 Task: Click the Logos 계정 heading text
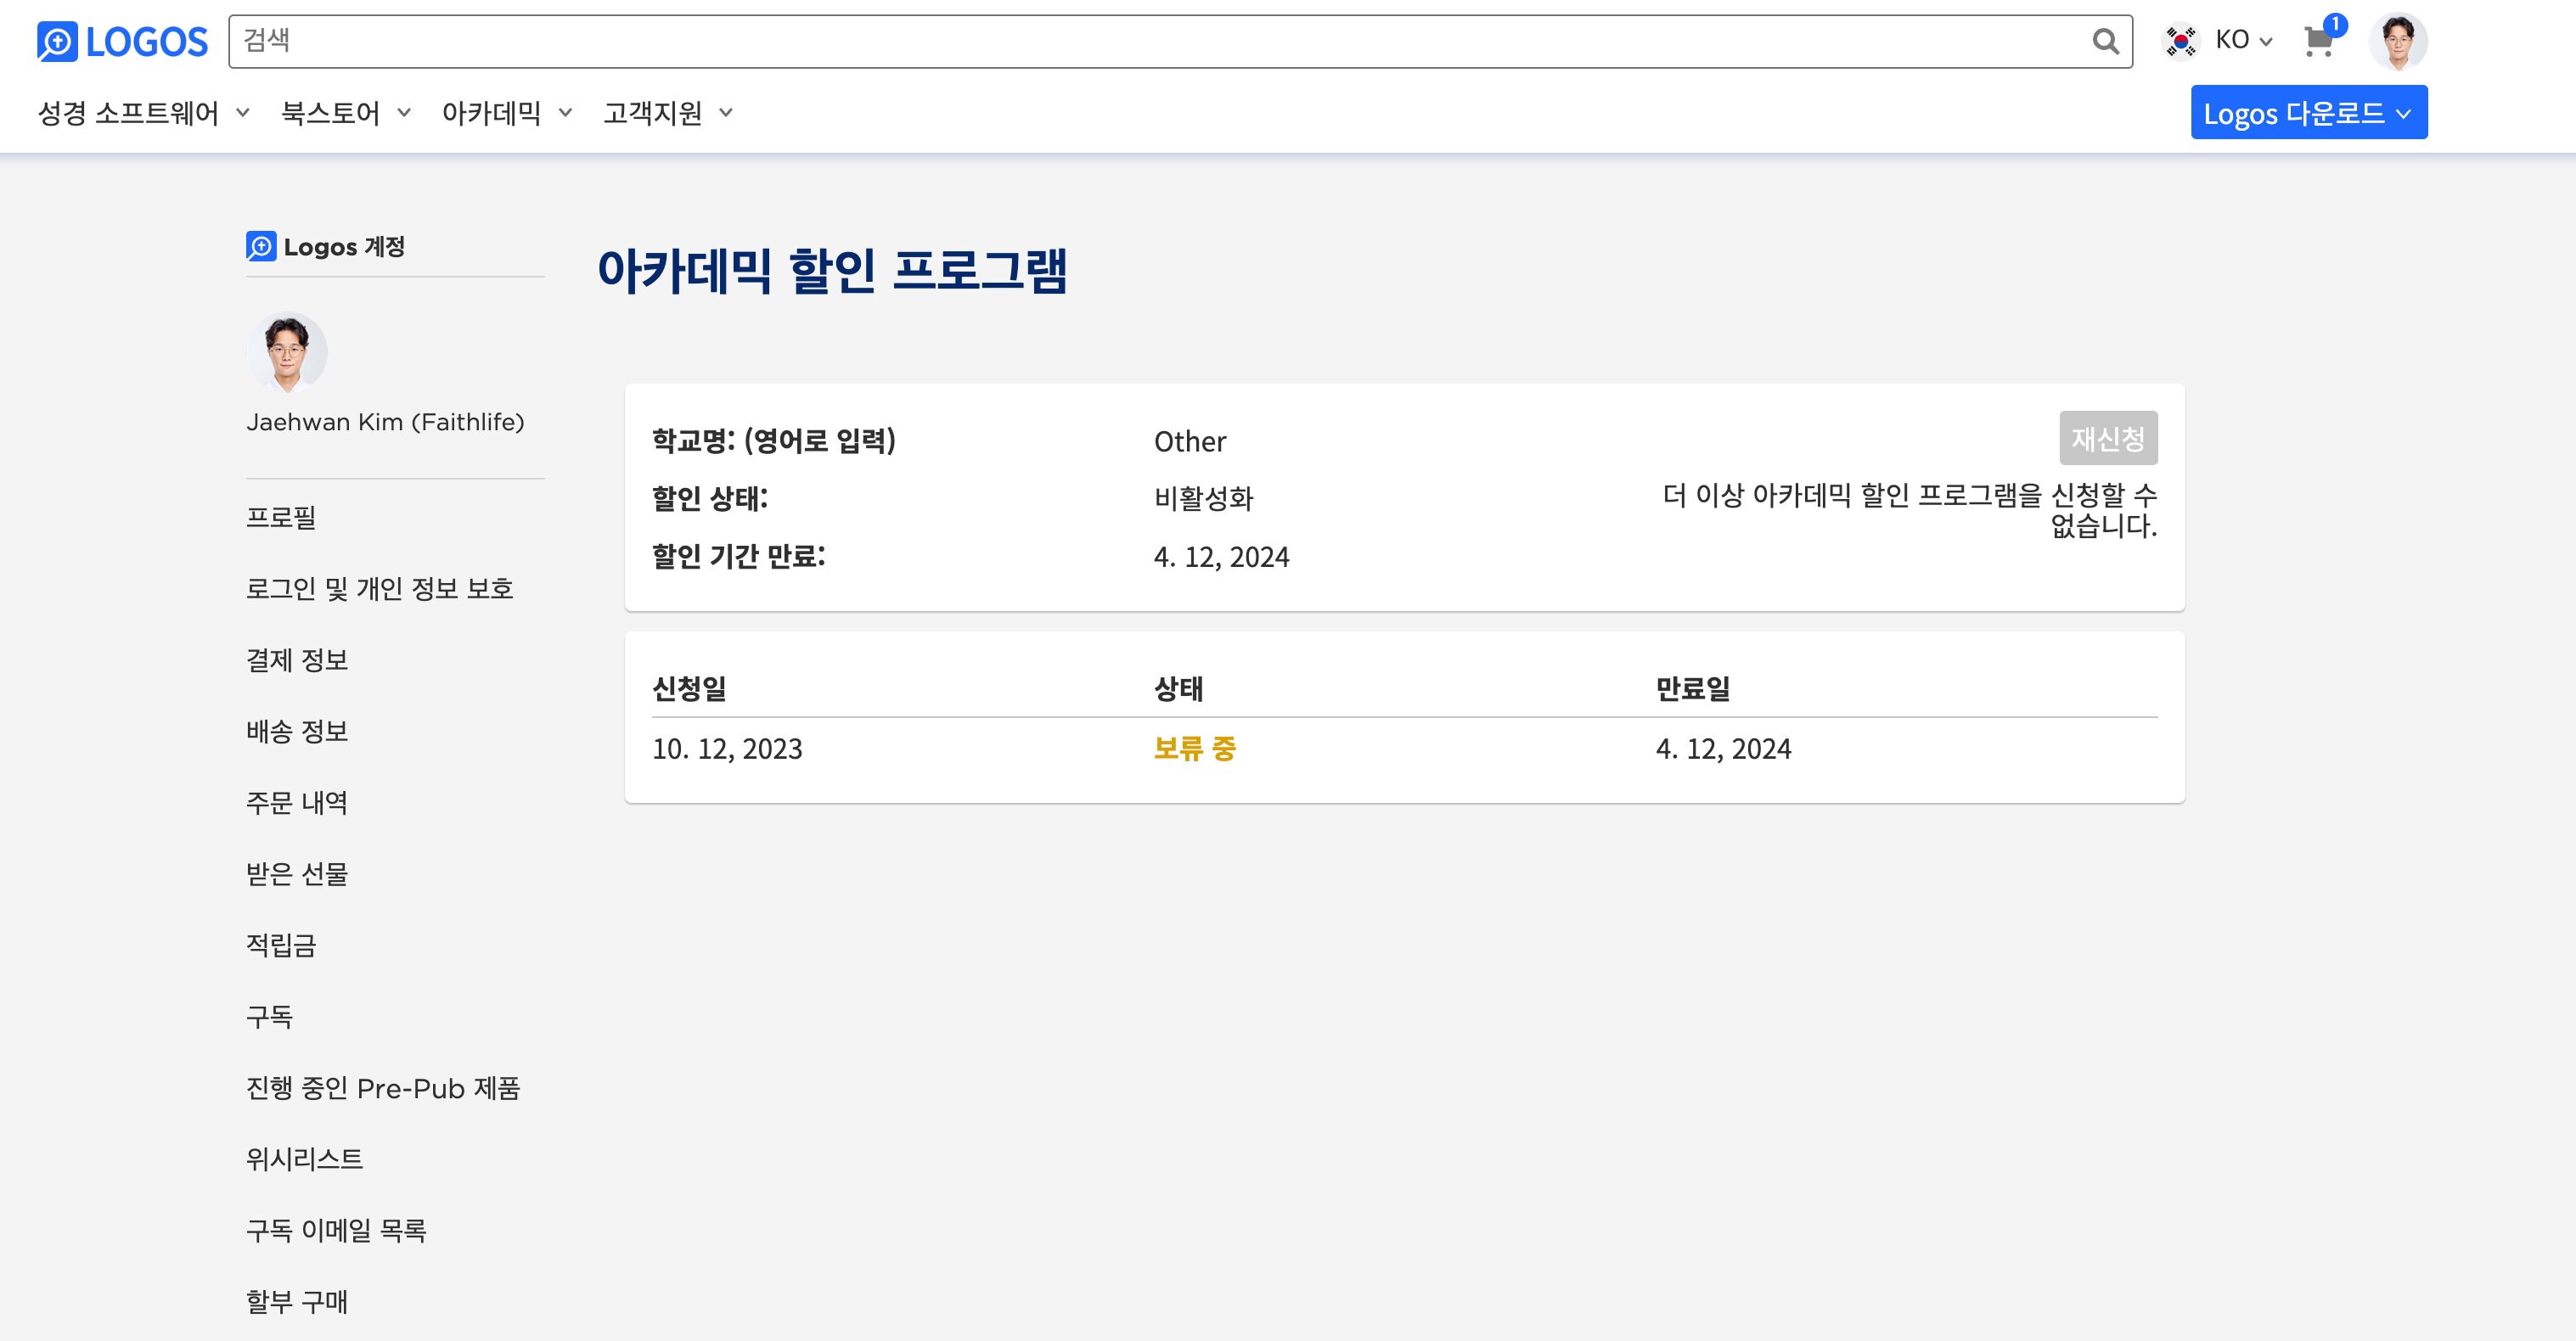pos(344,246)
